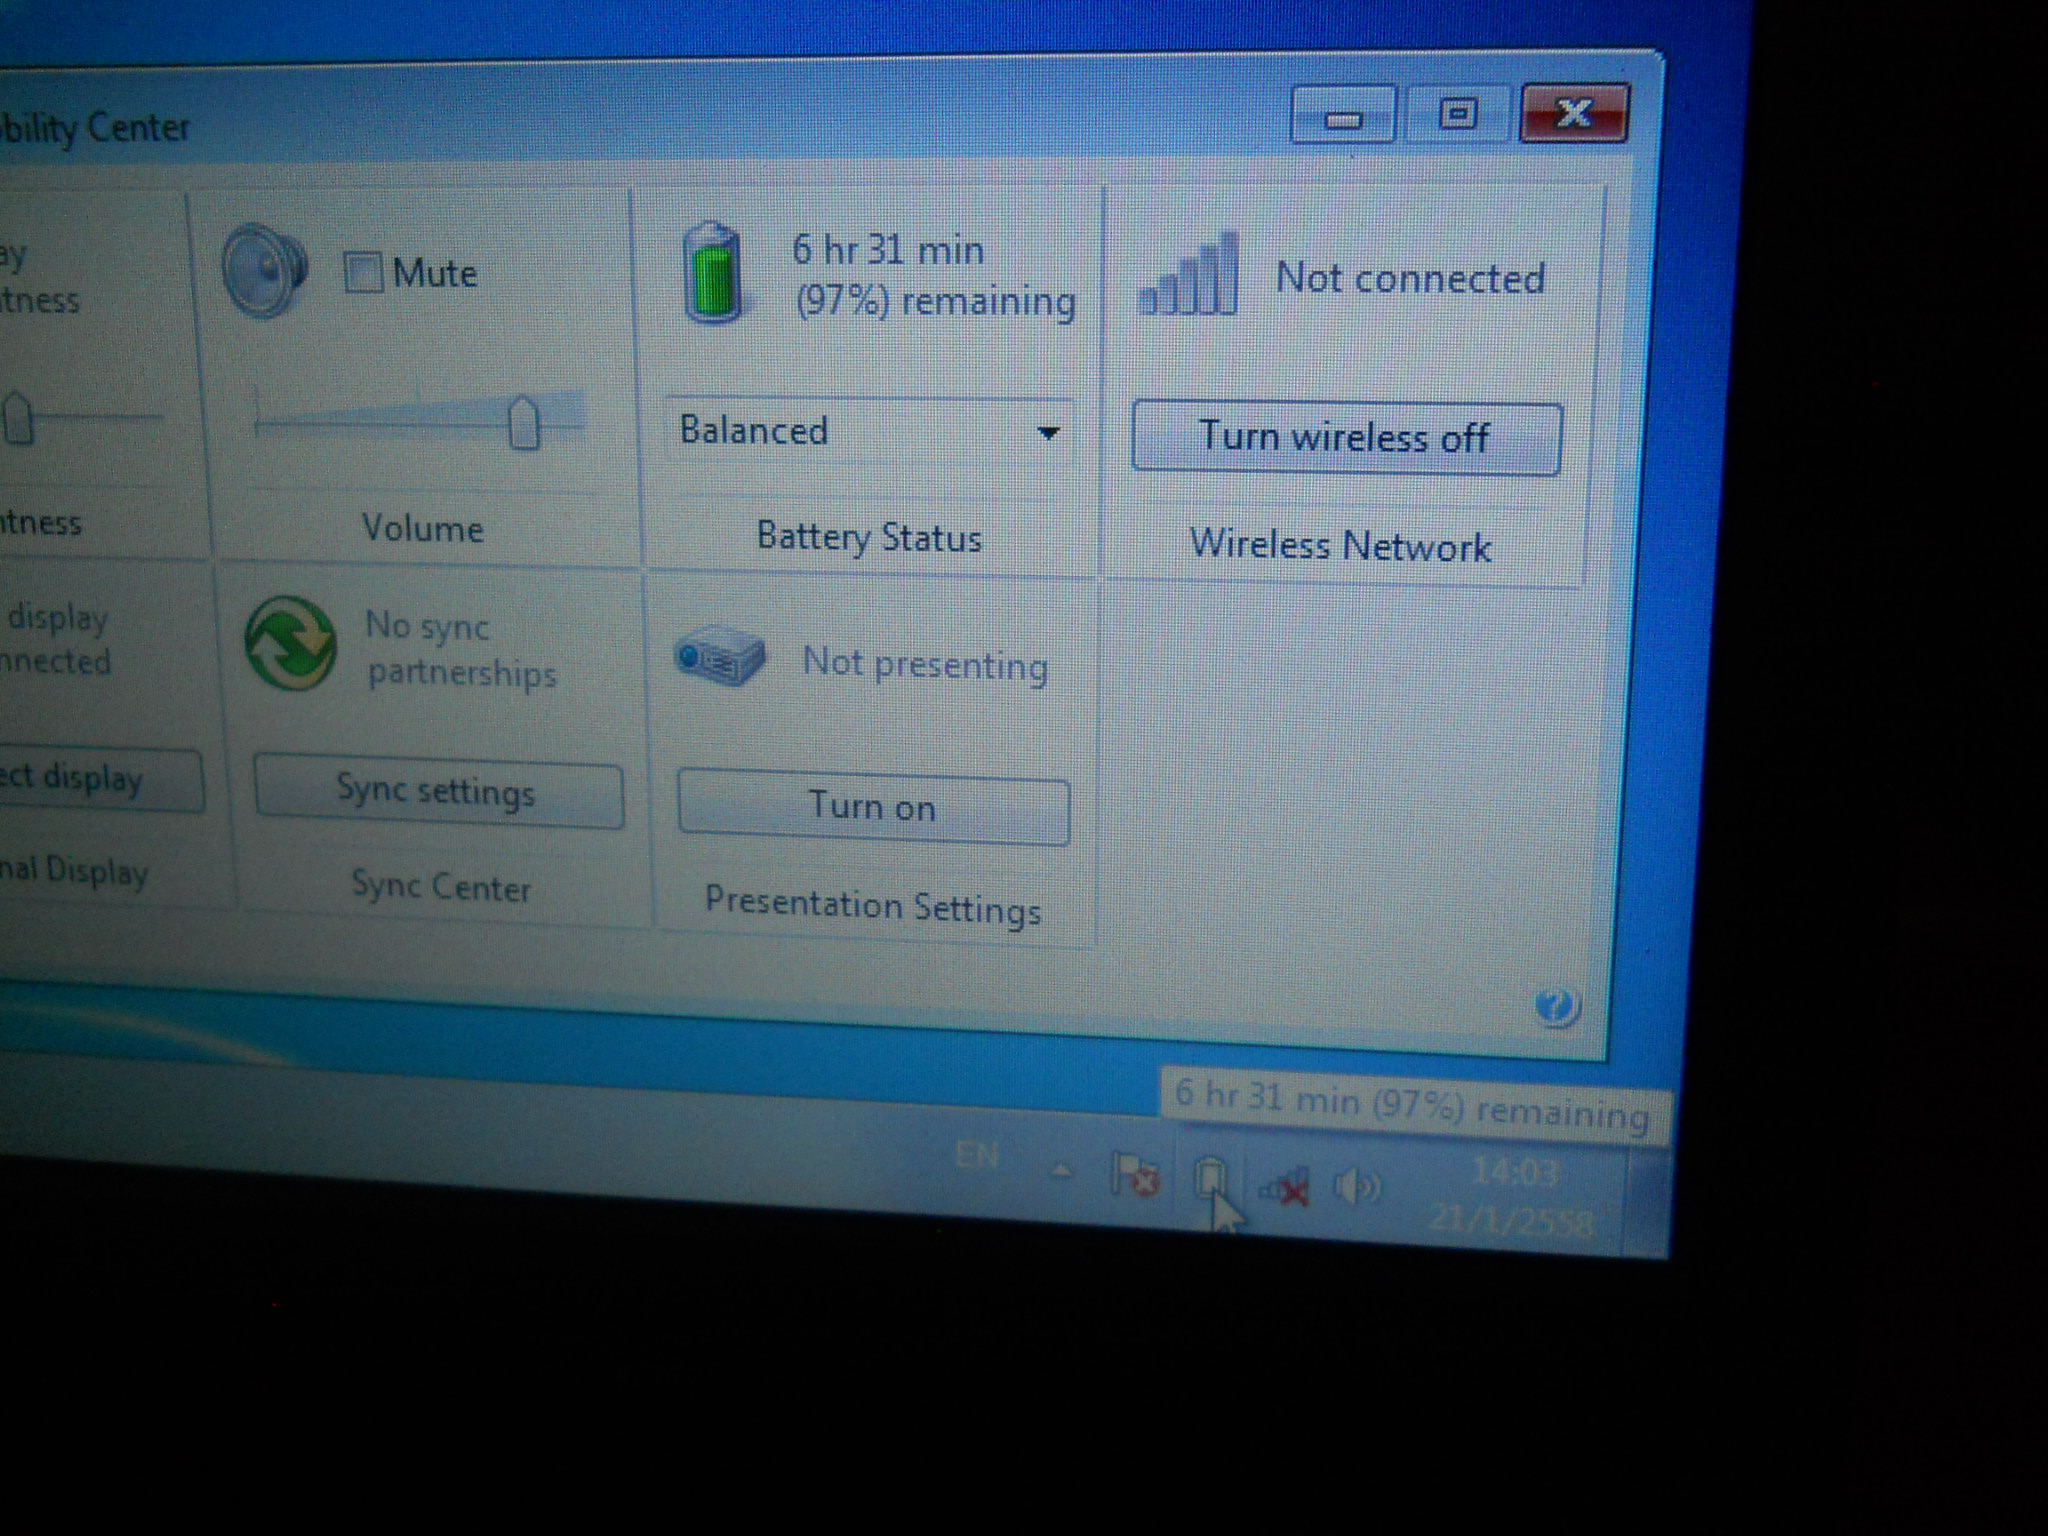Click the speaker icon in the Volume tile
Viewport: 2048px width, 1536px height.
click(x=264, y=270)
